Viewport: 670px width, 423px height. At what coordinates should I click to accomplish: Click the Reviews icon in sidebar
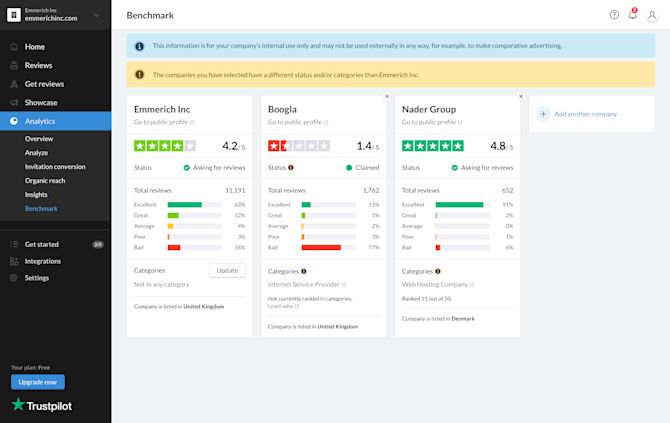pyautogui.click(x=14, y=65)
